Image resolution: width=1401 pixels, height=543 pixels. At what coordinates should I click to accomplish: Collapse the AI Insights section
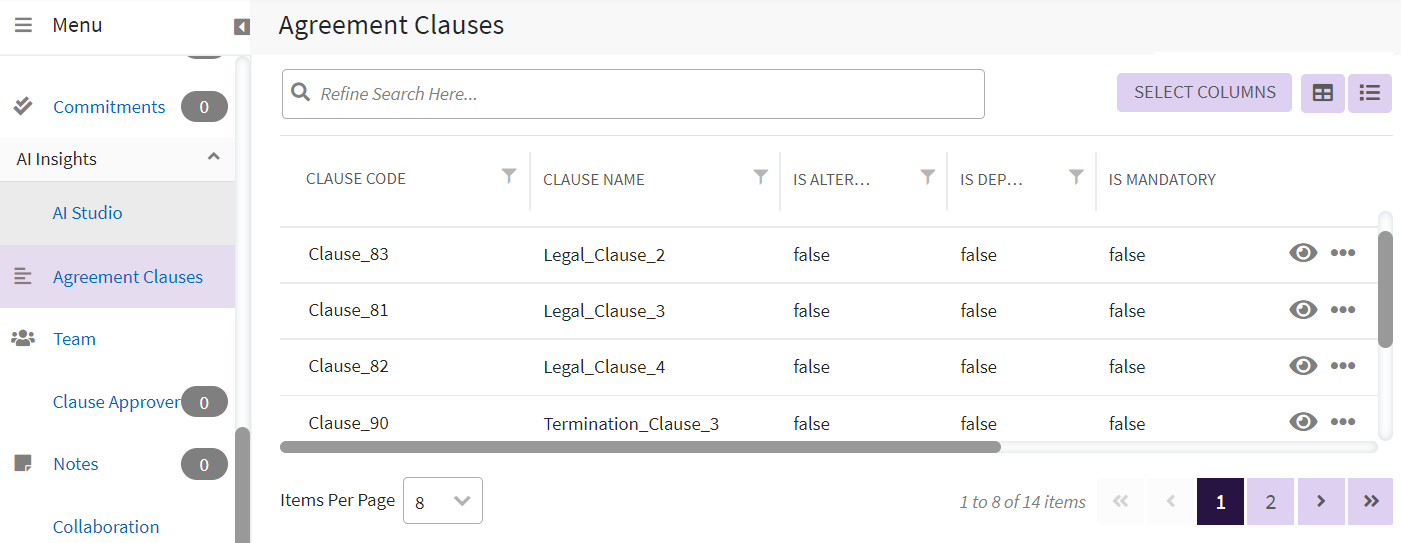point(213,158)
